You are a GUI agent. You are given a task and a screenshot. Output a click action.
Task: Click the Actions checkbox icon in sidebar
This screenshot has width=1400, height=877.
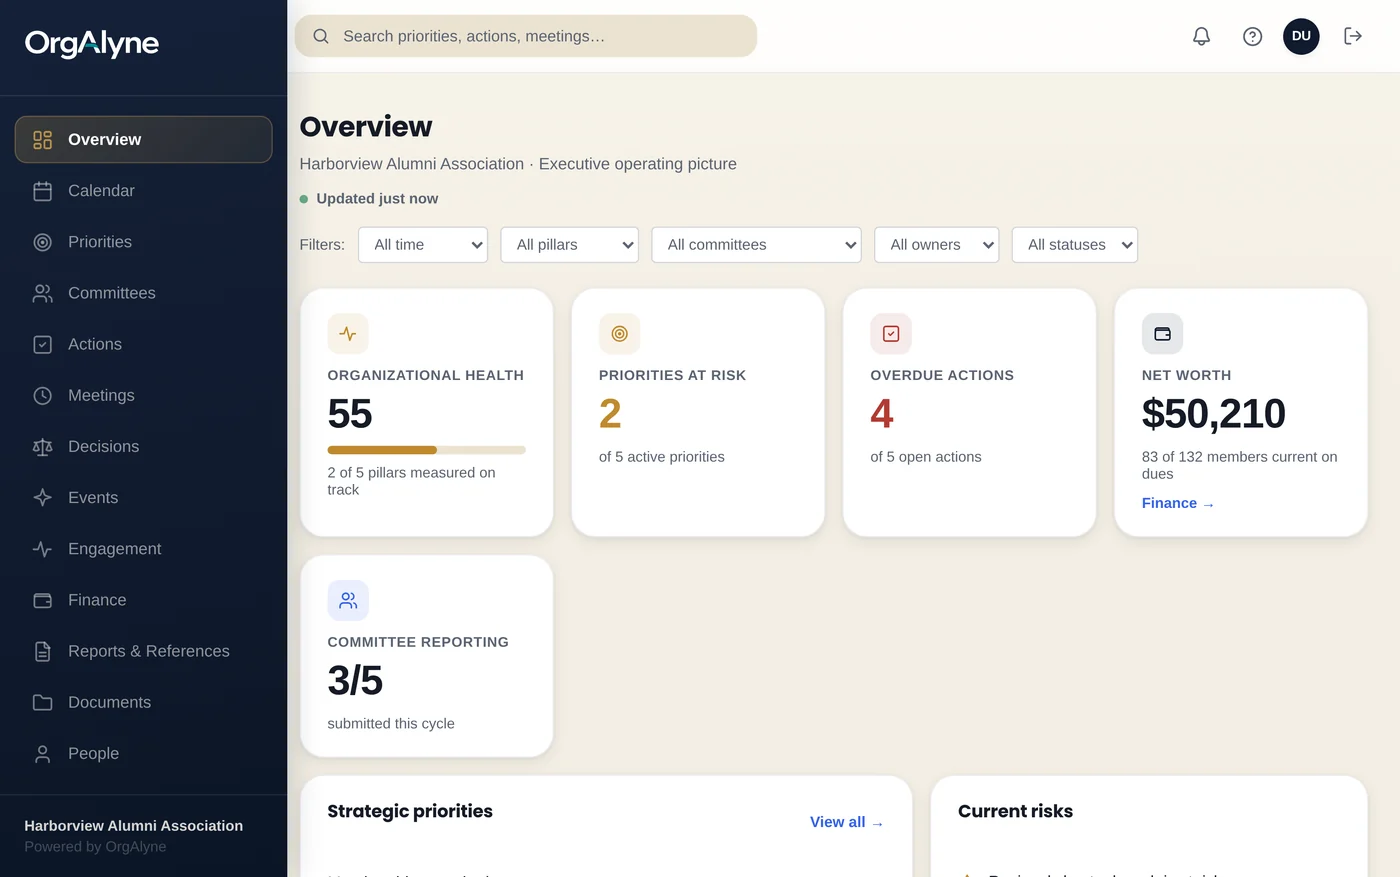[x=42, y=344]
